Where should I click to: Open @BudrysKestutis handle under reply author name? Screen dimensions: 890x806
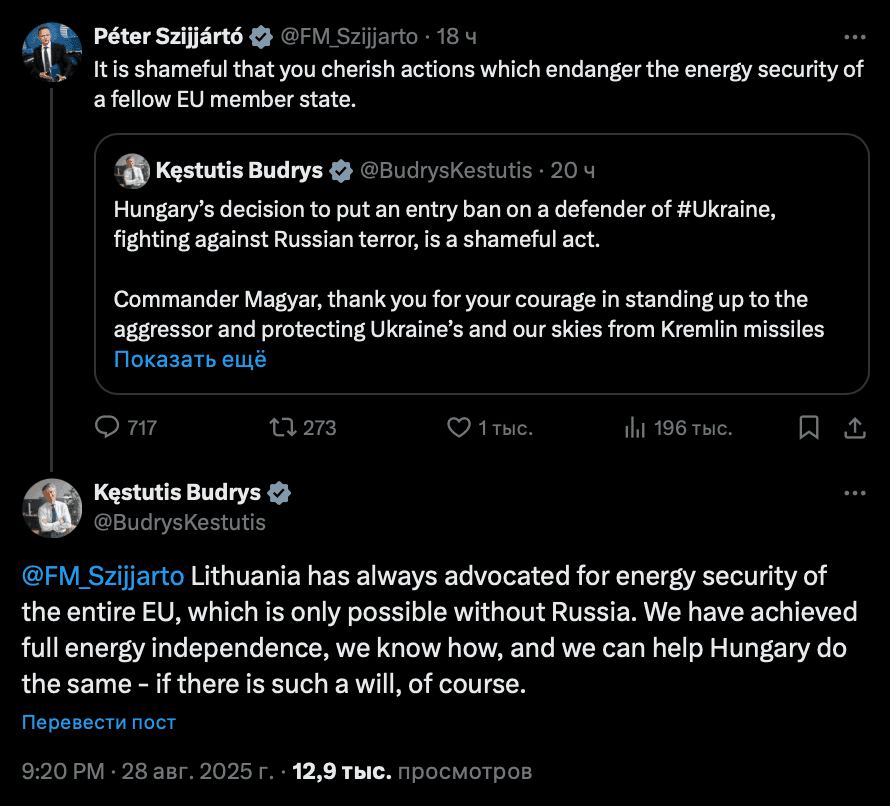[179, 522]
